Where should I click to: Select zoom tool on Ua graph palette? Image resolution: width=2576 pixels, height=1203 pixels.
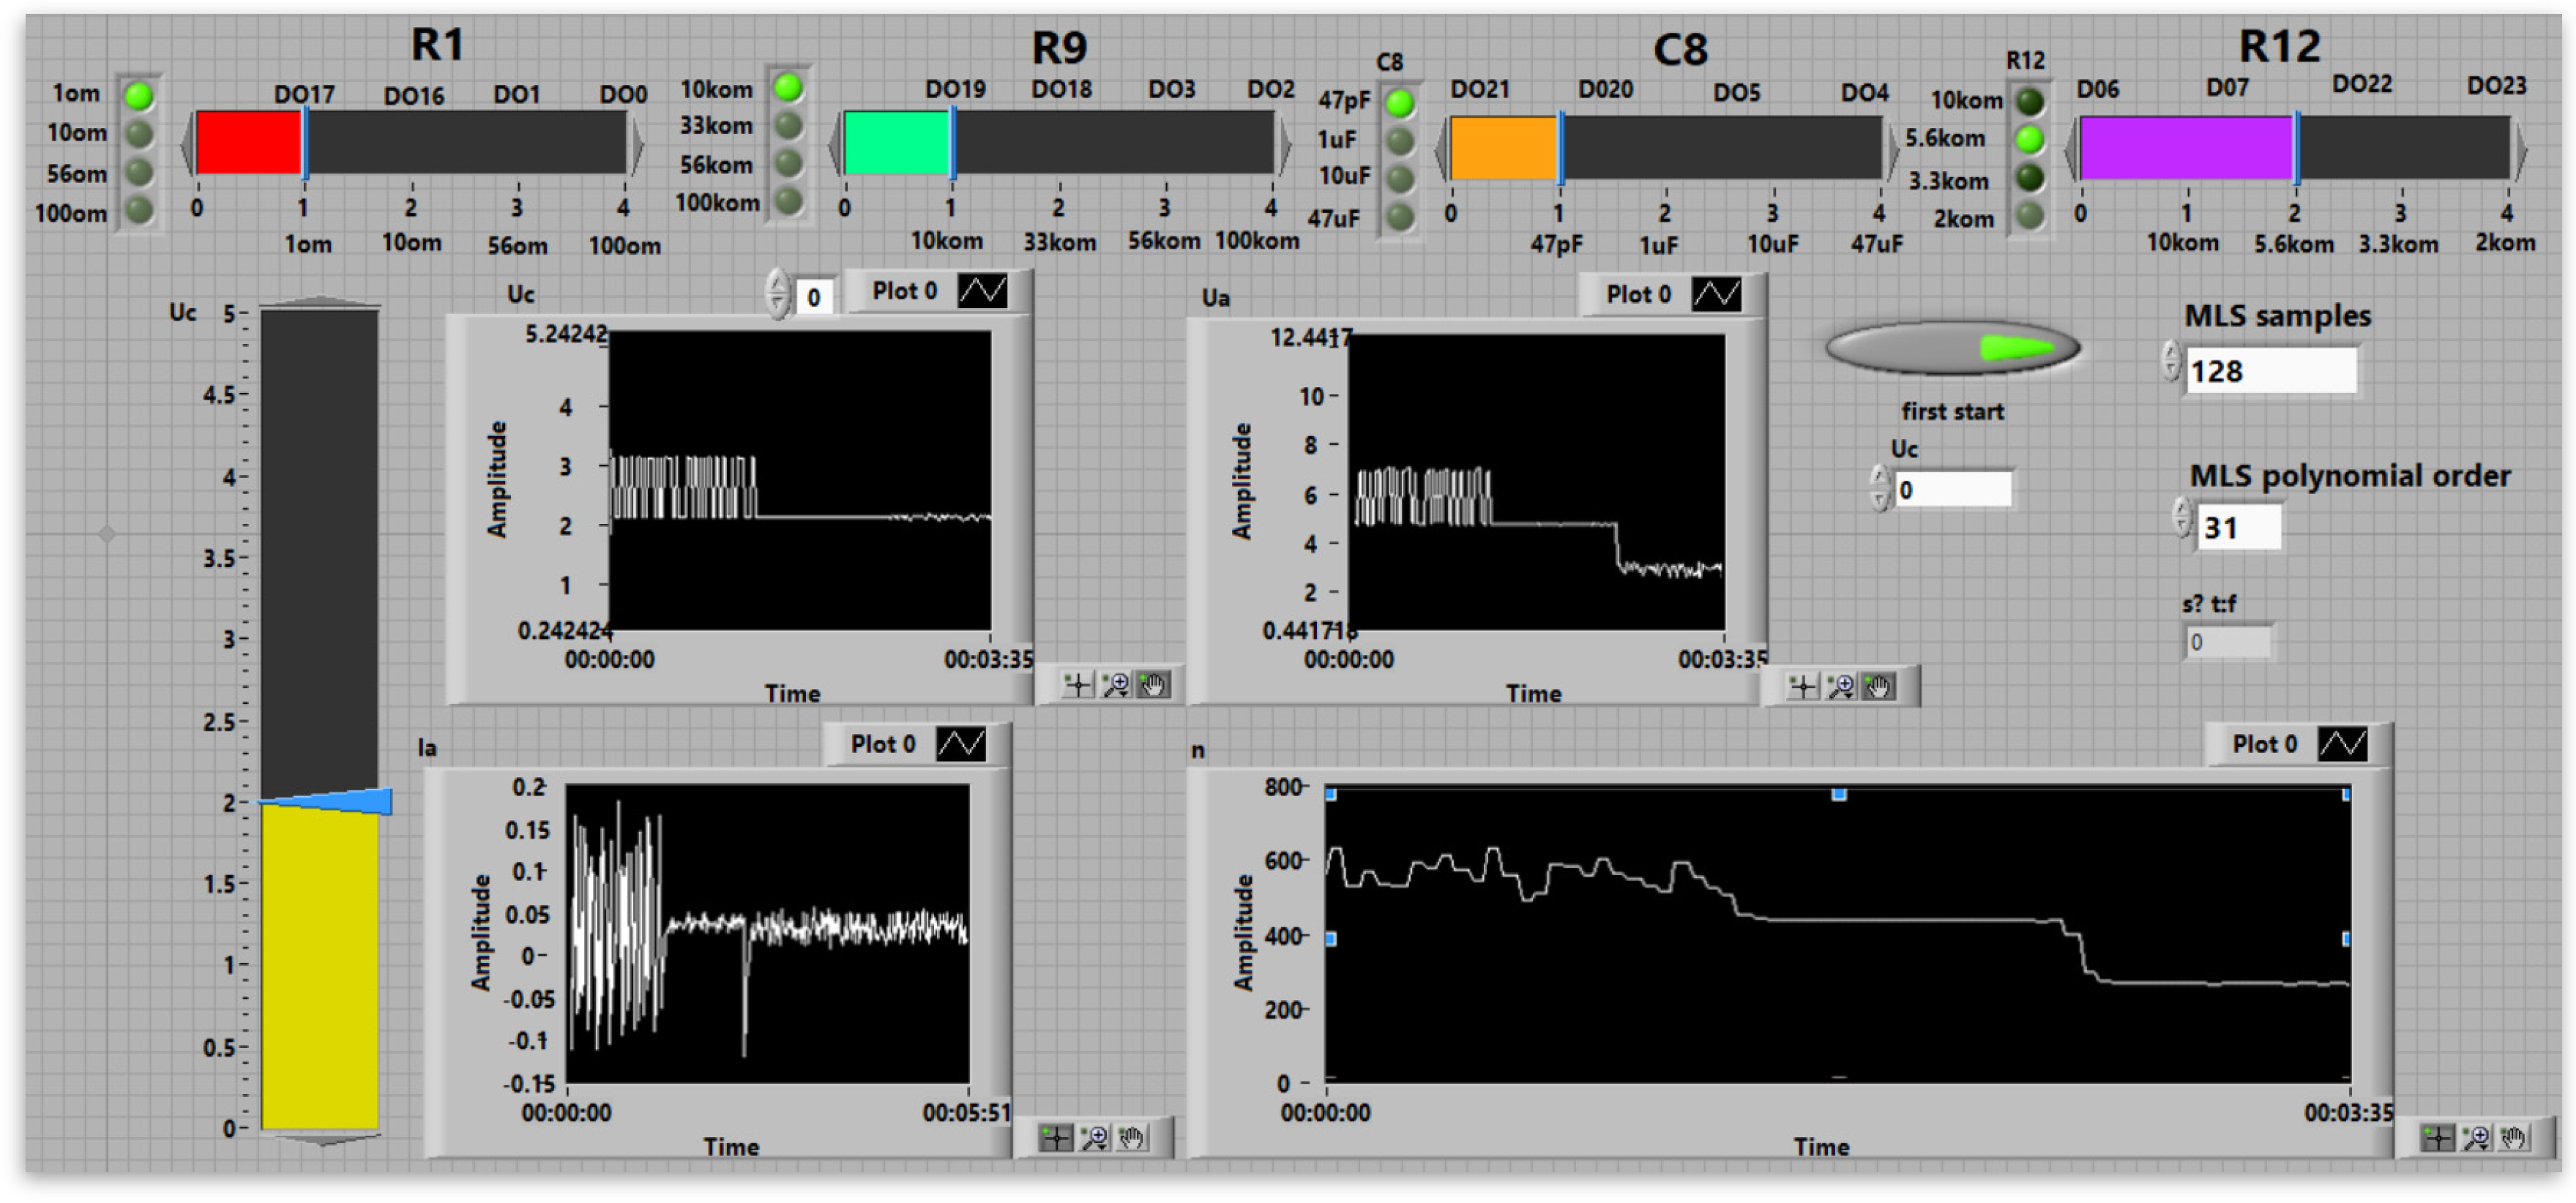pyautogui.click(x=1840, y=686)
